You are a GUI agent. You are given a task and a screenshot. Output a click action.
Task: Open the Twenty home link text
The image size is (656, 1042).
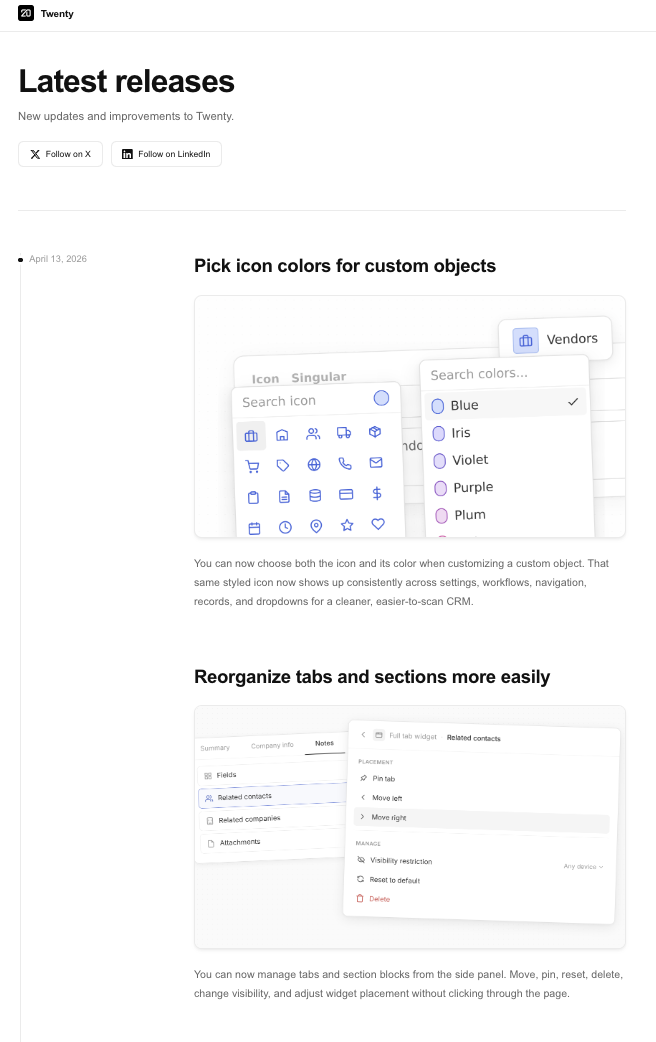[57, 14]
